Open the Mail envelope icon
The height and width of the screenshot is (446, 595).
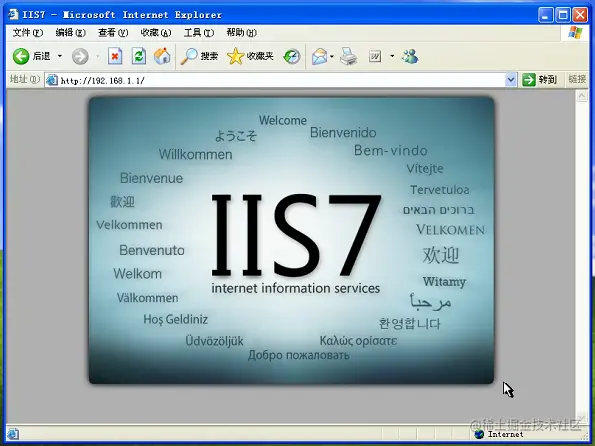tap(320, 57)
